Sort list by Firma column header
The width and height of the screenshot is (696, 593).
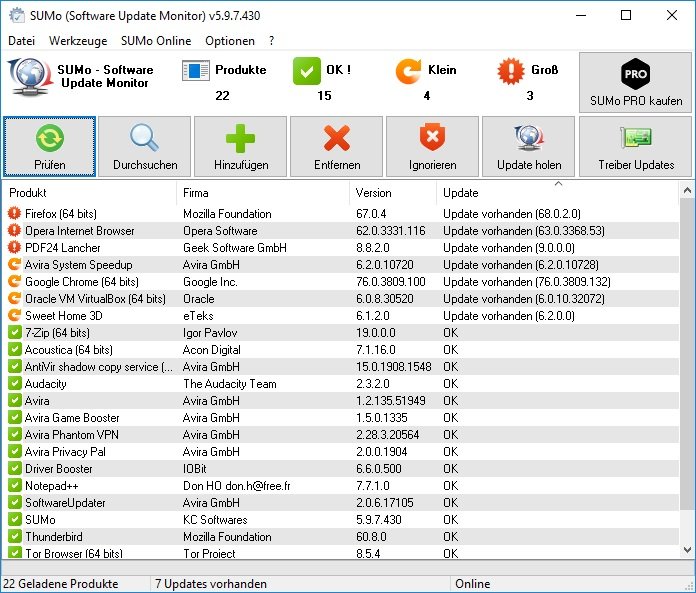(x=263, y=193)
